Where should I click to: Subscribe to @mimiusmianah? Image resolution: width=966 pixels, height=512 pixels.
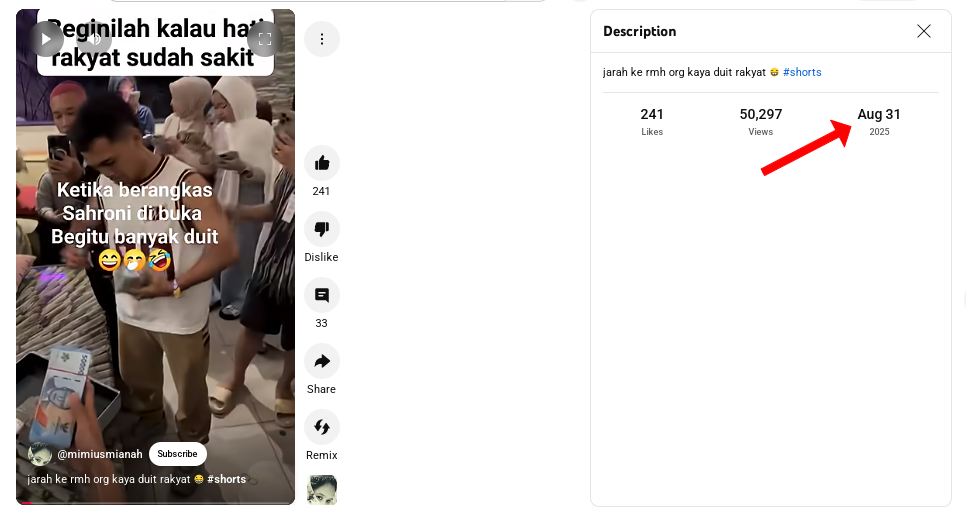click(177, 454)
